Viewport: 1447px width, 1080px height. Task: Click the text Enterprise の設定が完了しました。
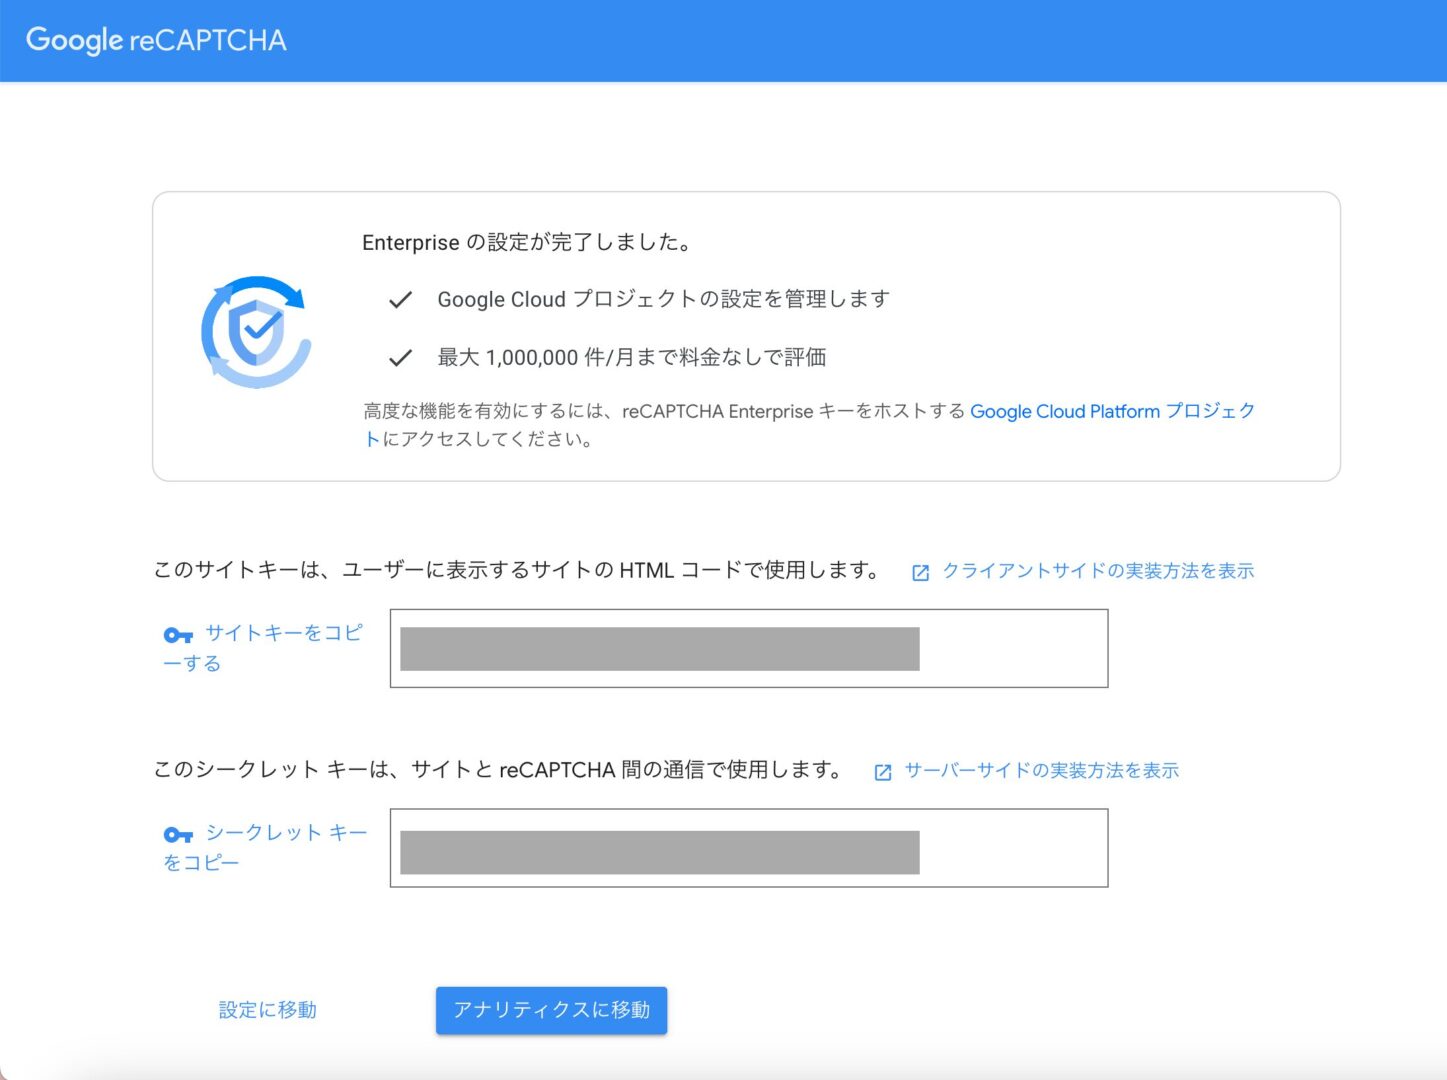pos(527,242)
